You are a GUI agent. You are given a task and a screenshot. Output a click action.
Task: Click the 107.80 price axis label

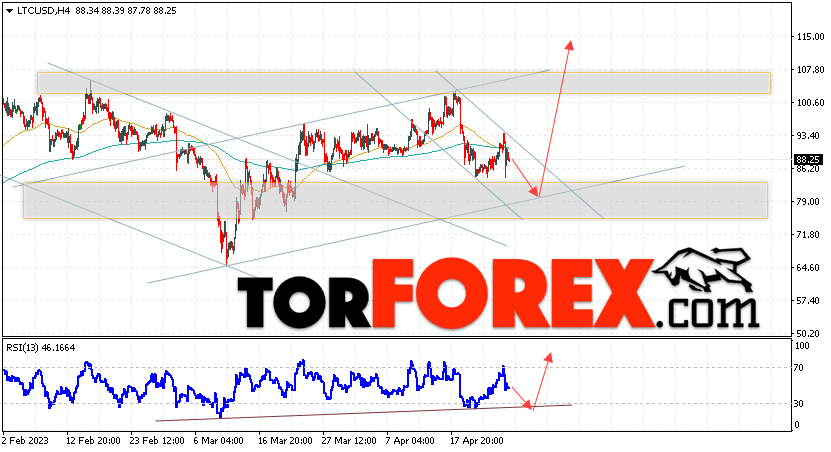pyautogui.click(x=811, y=69)
